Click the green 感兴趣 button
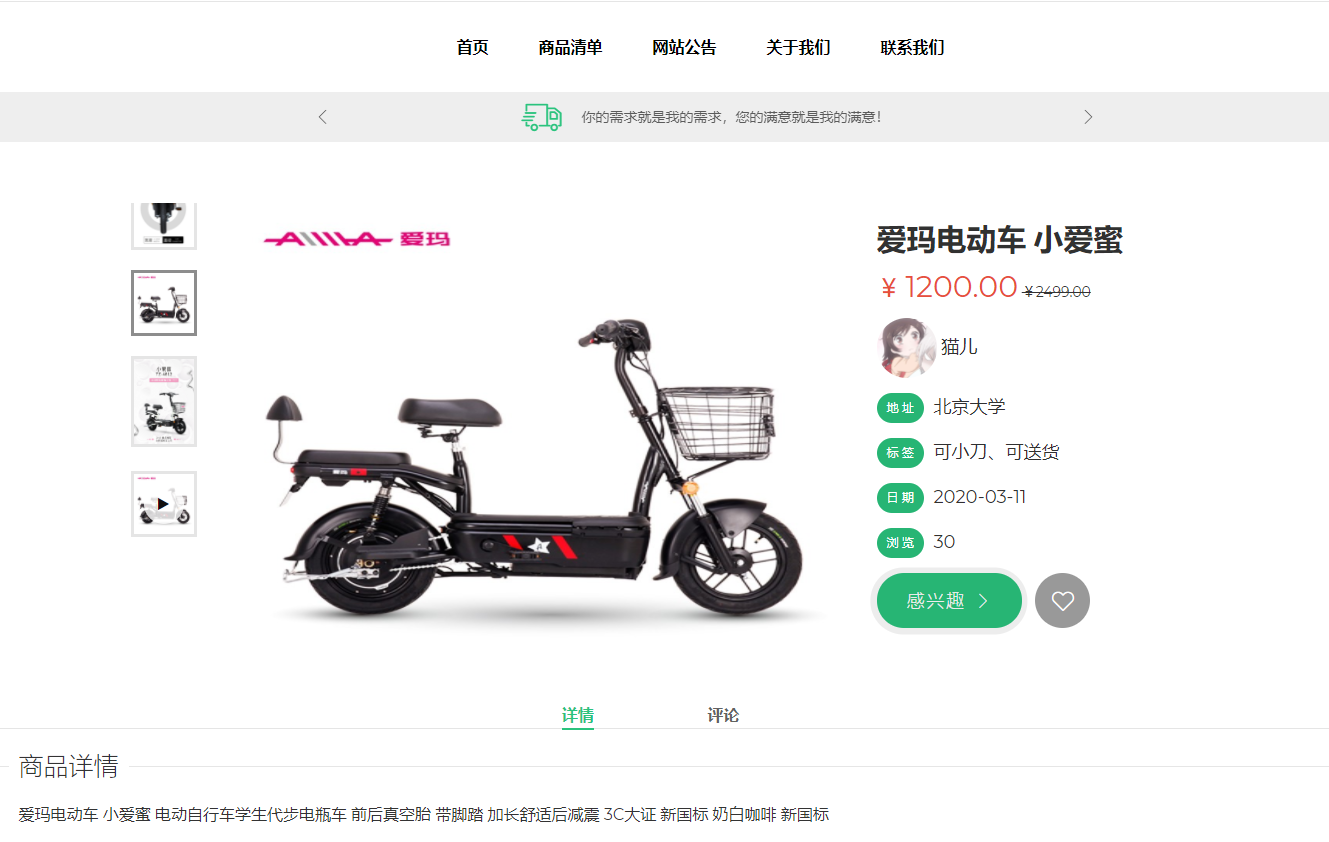Viewport: 1329px width, 842px height. tap(949, 601)
